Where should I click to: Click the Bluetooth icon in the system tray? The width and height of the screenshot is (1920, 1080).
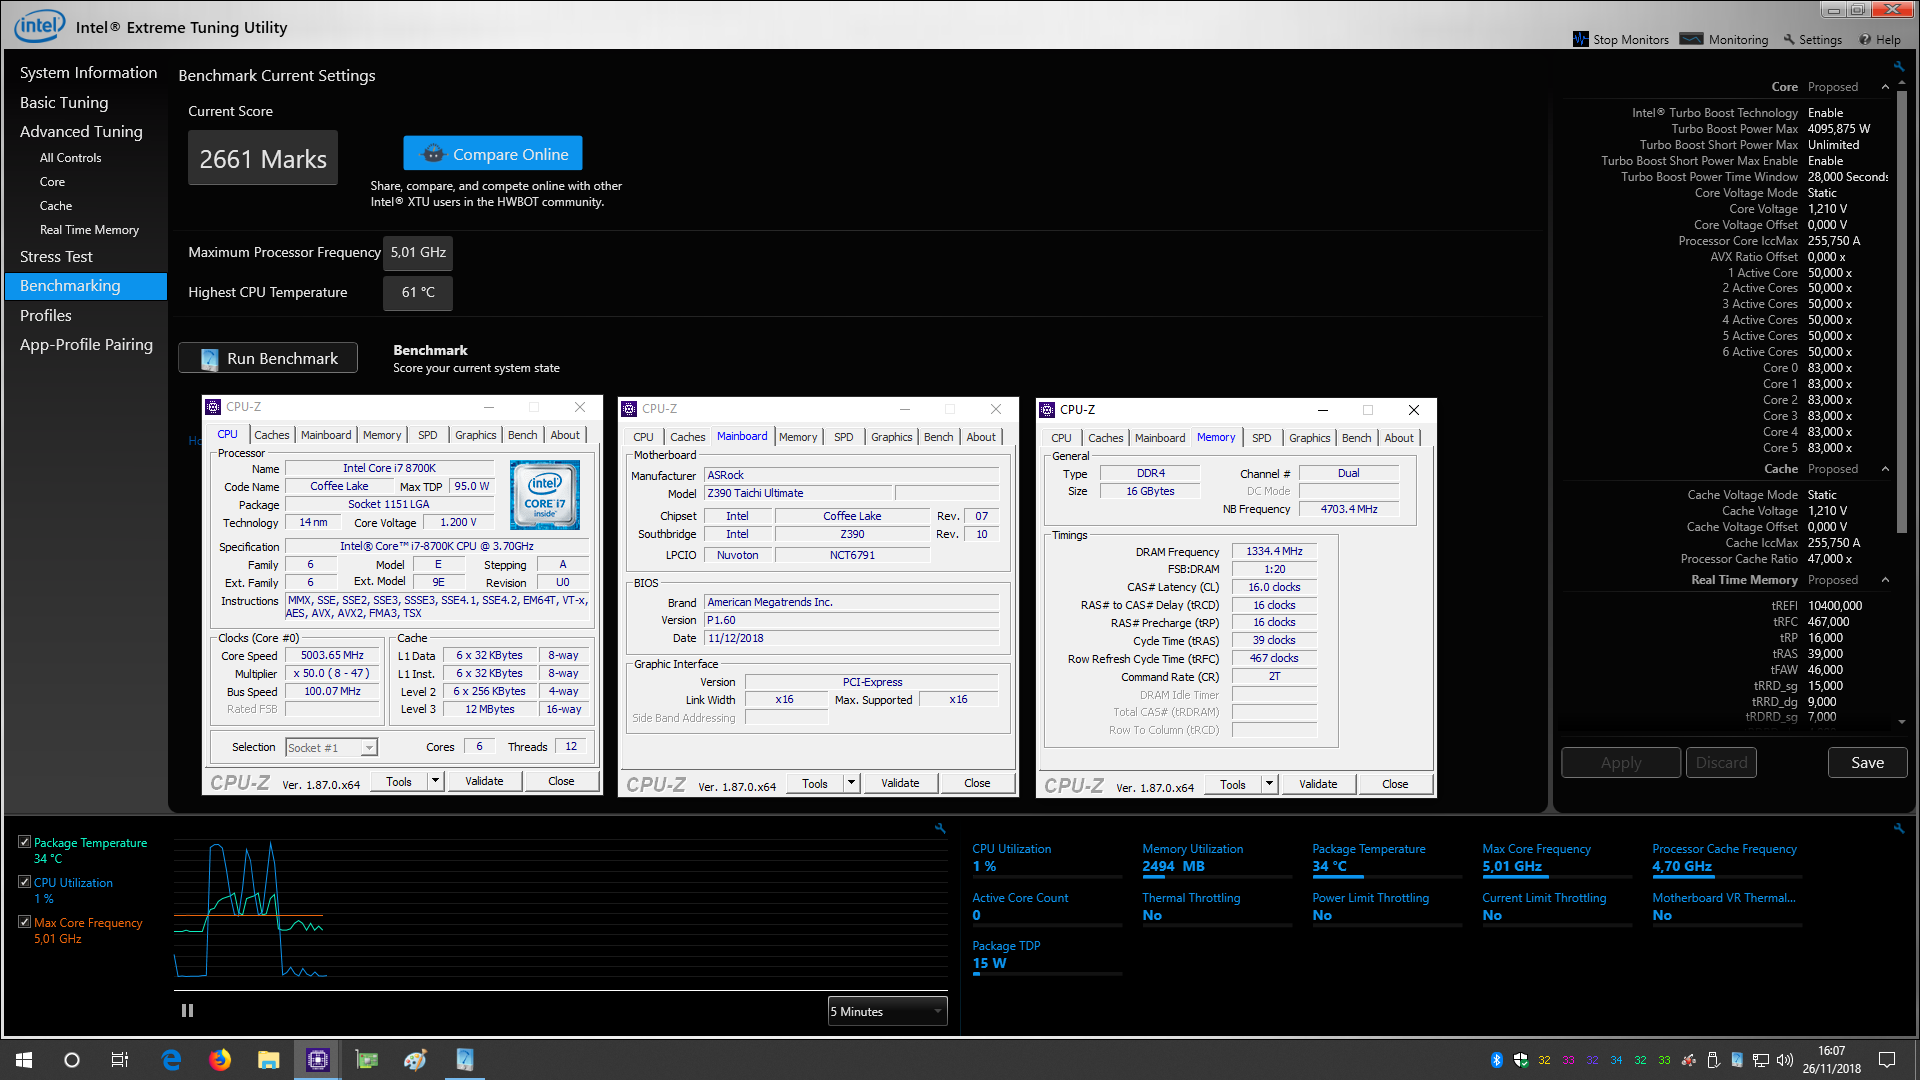pyautogui.click(x=1497, y=1060)
